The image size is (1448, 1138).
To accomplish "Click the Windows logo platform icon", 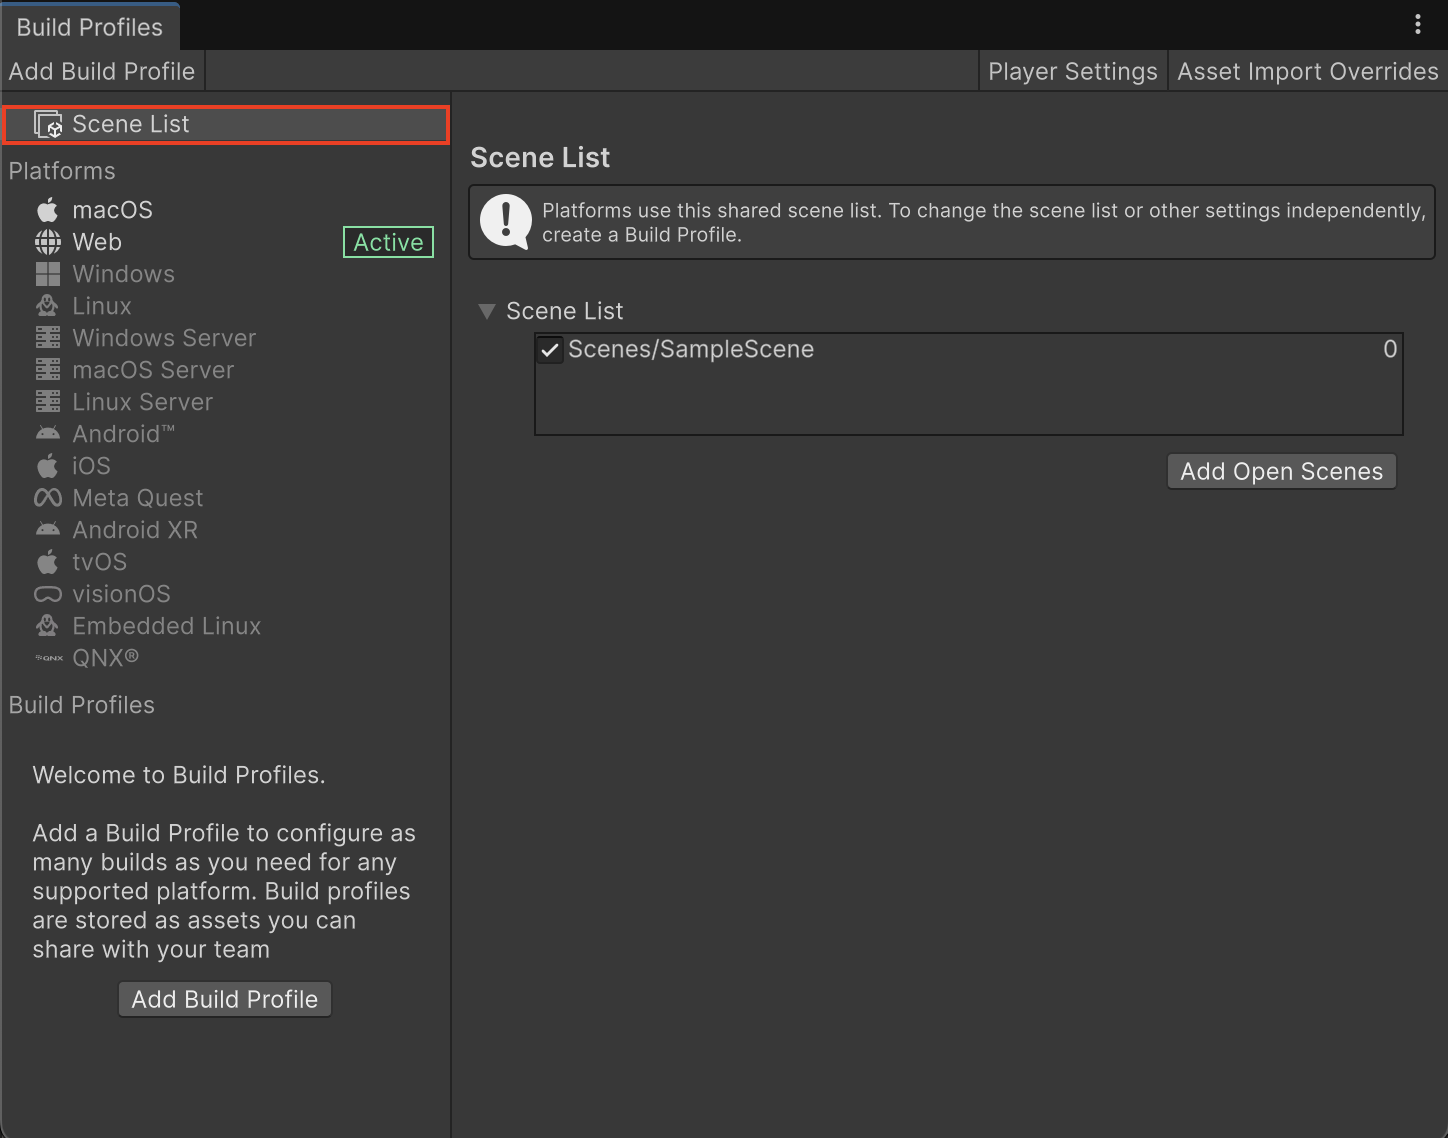I will pos(47,274).
